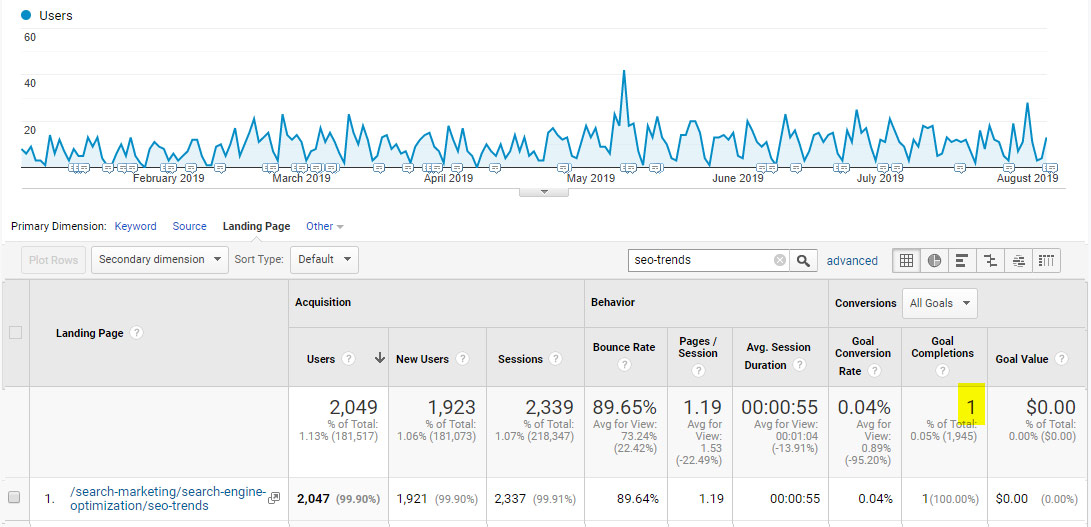This screenshot has height=527, width=1091.
Task: Expand the All Goals conversions dropdown
Action: 939,303
